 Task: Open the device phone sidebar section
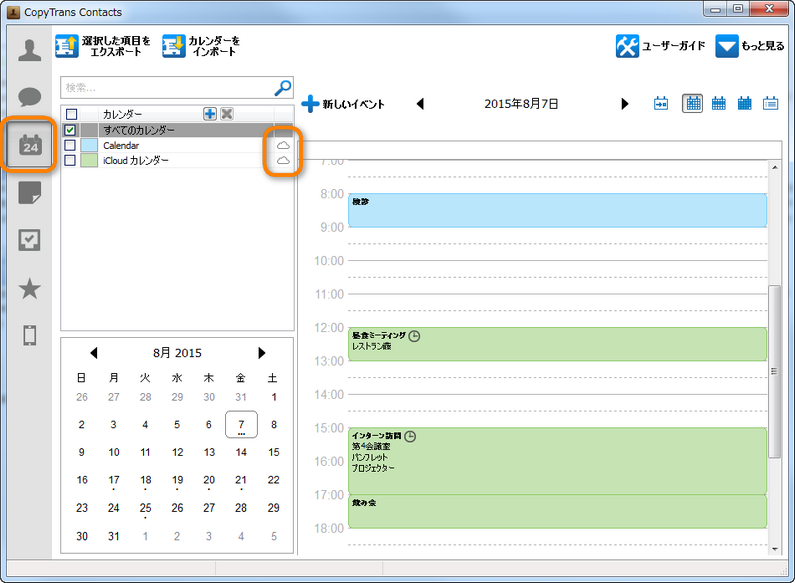(29, 336)
